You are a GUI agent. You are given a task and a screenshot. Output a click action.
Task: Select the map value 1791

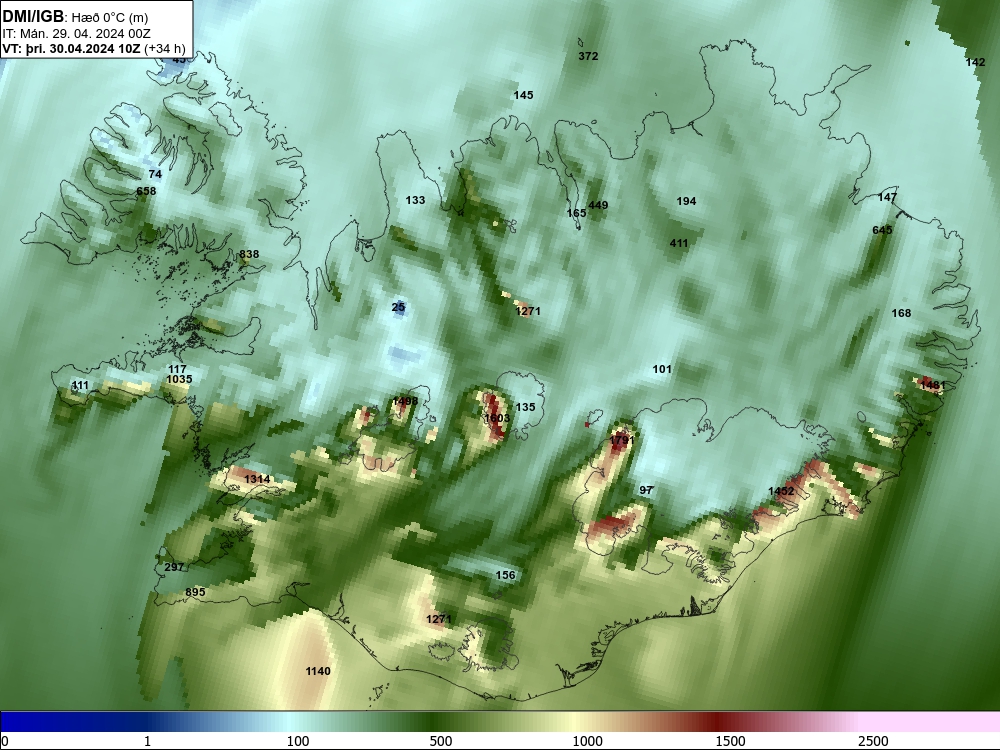coord(622,440)
